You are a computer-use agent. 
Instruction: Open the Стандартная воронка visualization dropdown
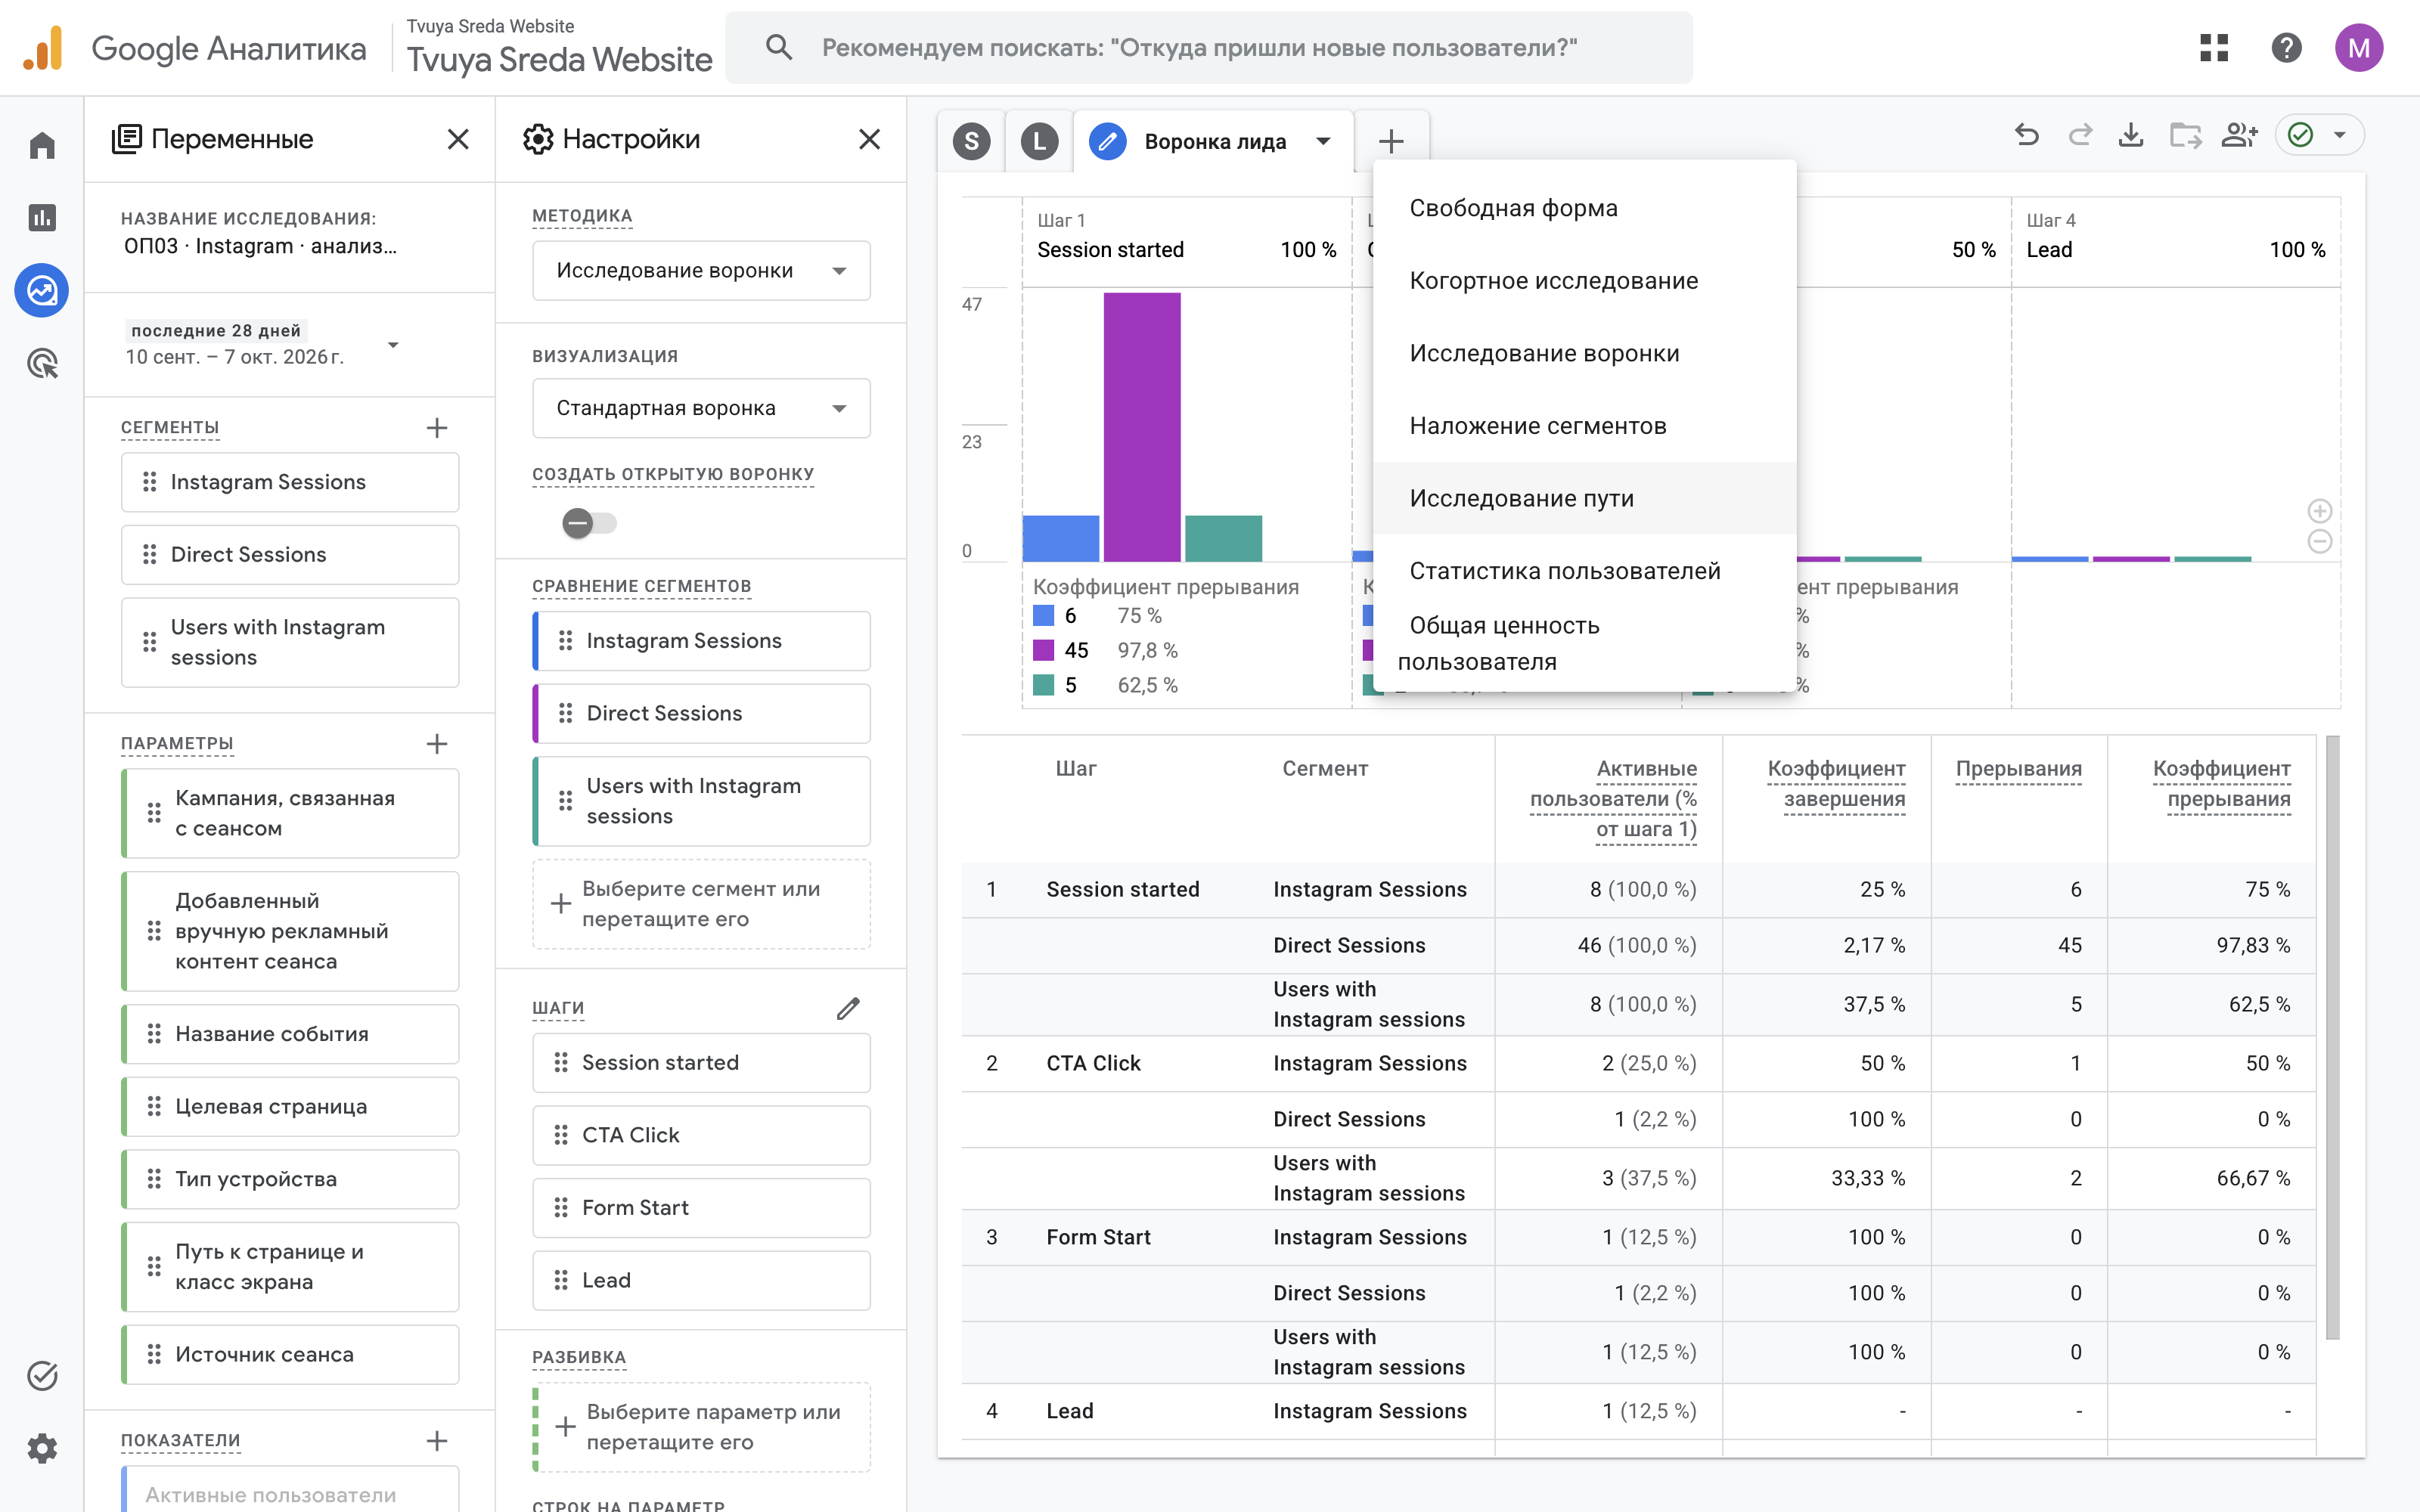coord(701,408)
